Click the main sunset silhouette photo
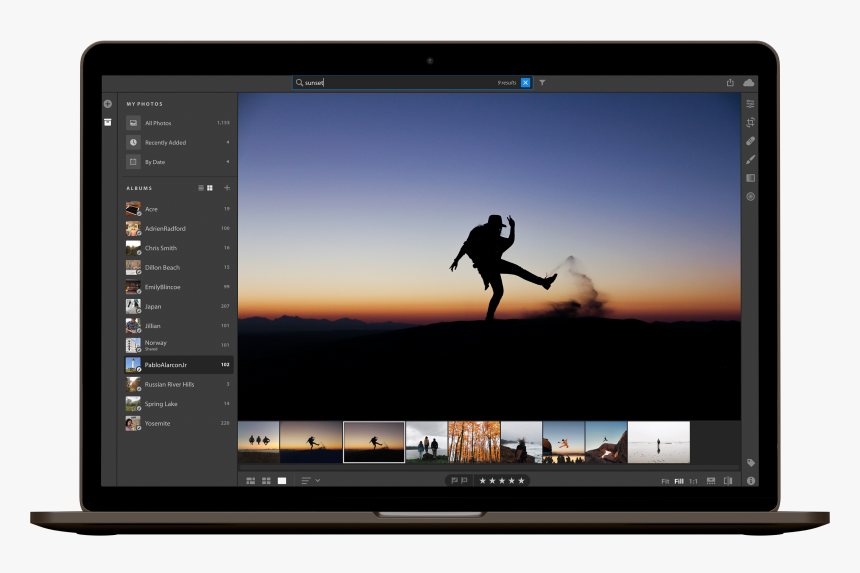 [489, 256]
